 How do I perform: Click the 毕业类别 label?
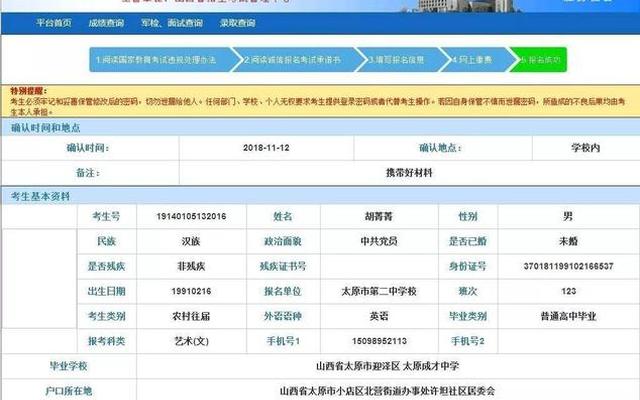tap(468, 316)
